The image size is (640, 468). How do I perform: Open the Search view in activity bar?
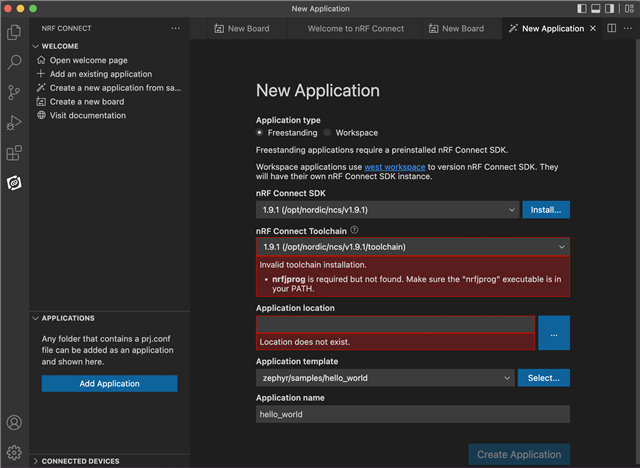coord(14,62)
